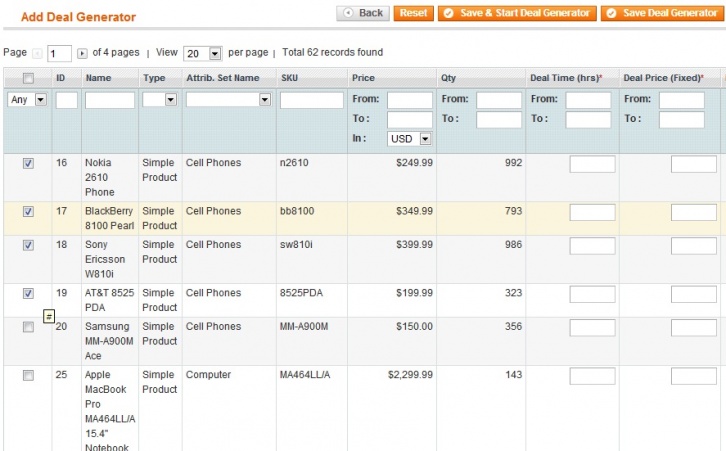Click the SKU text MA464LL/A

(305, 375)
